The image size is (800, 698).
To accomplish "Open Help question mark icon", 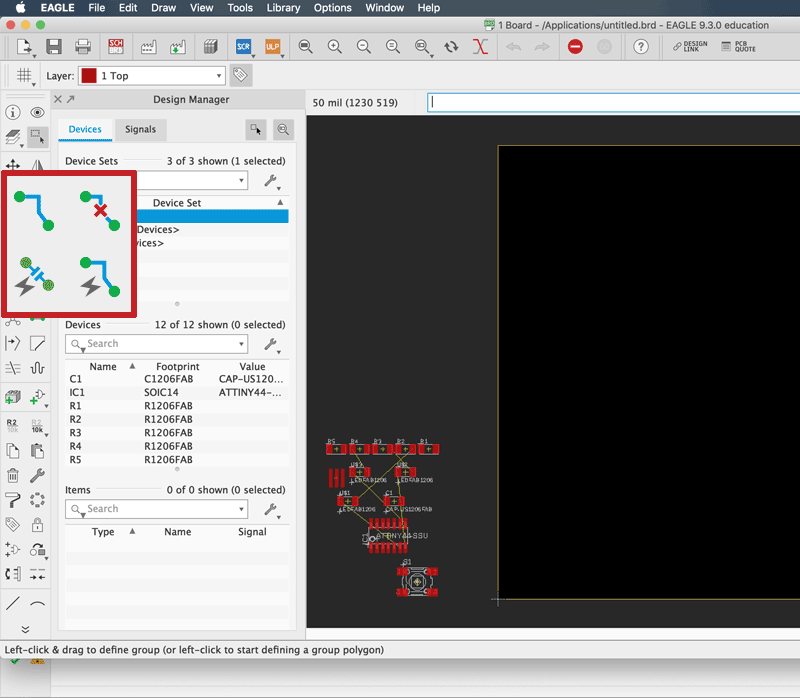I will 641,46.
